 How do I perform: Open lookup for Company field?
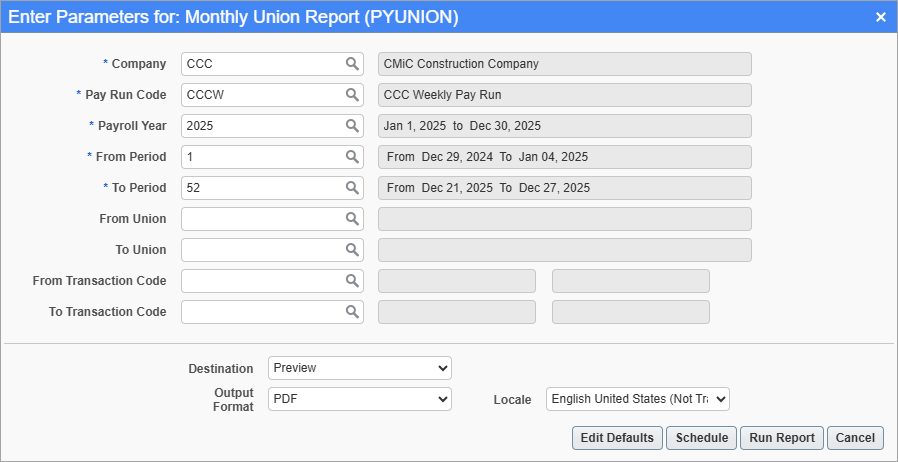click(x=352, y=64)
